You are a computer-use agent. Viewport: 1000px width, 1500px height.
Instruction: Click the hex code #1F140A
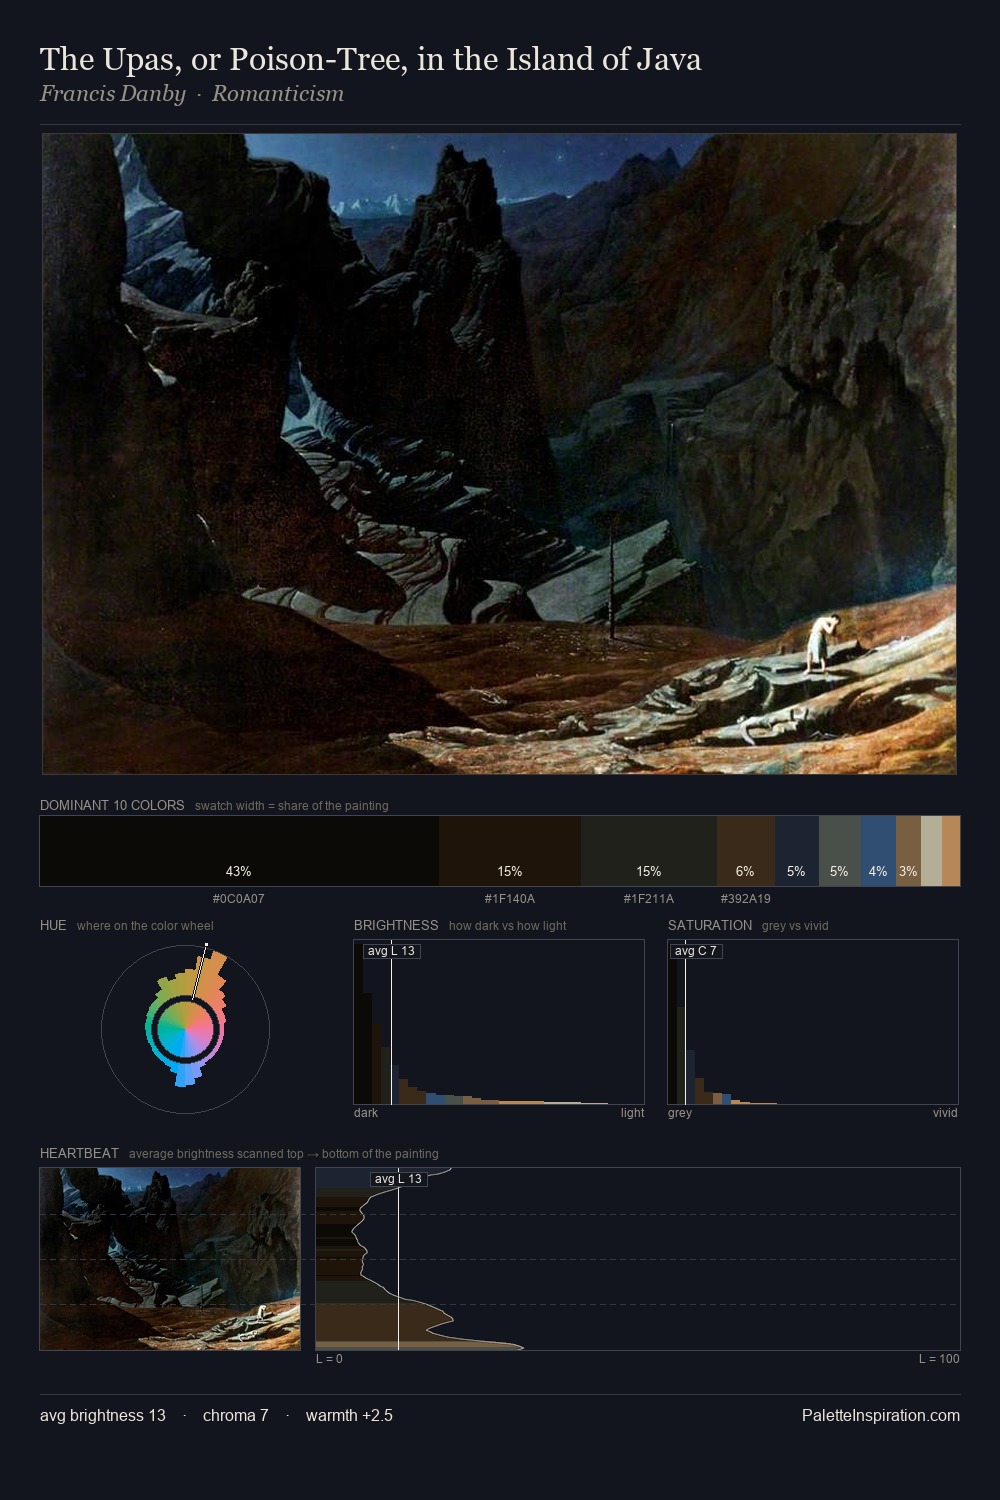pos(510,899)
